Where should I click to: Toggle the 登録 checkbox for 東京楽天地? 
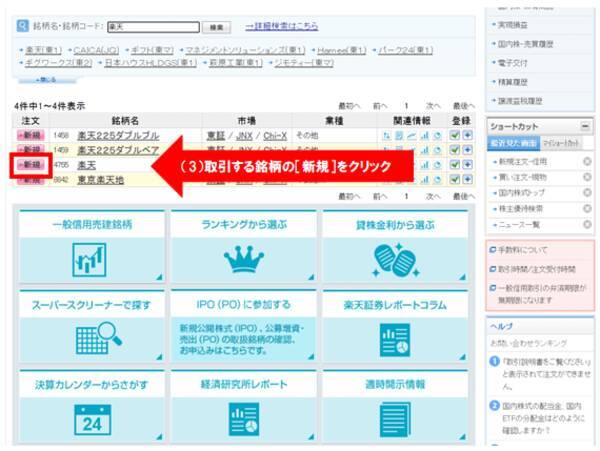pos(455,178)
